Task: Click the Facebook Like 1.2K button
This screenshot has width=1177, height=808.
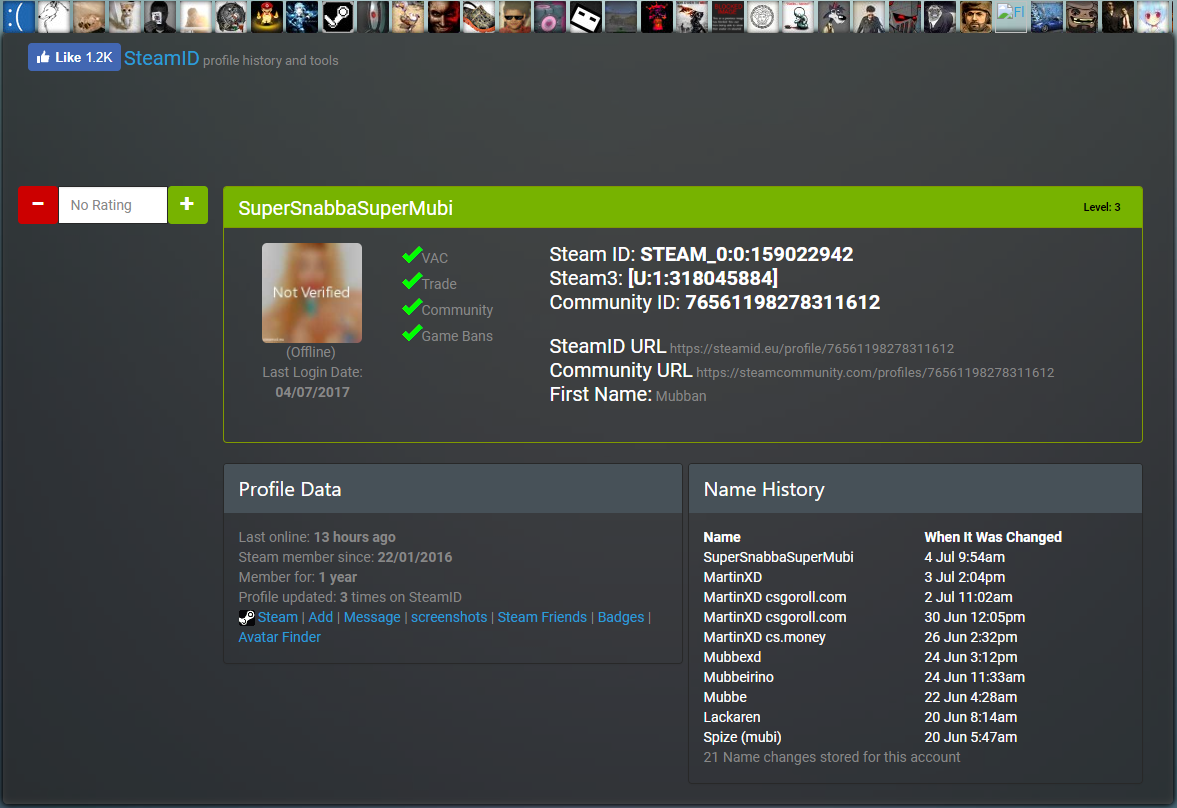Action: [x=74, y=57]
